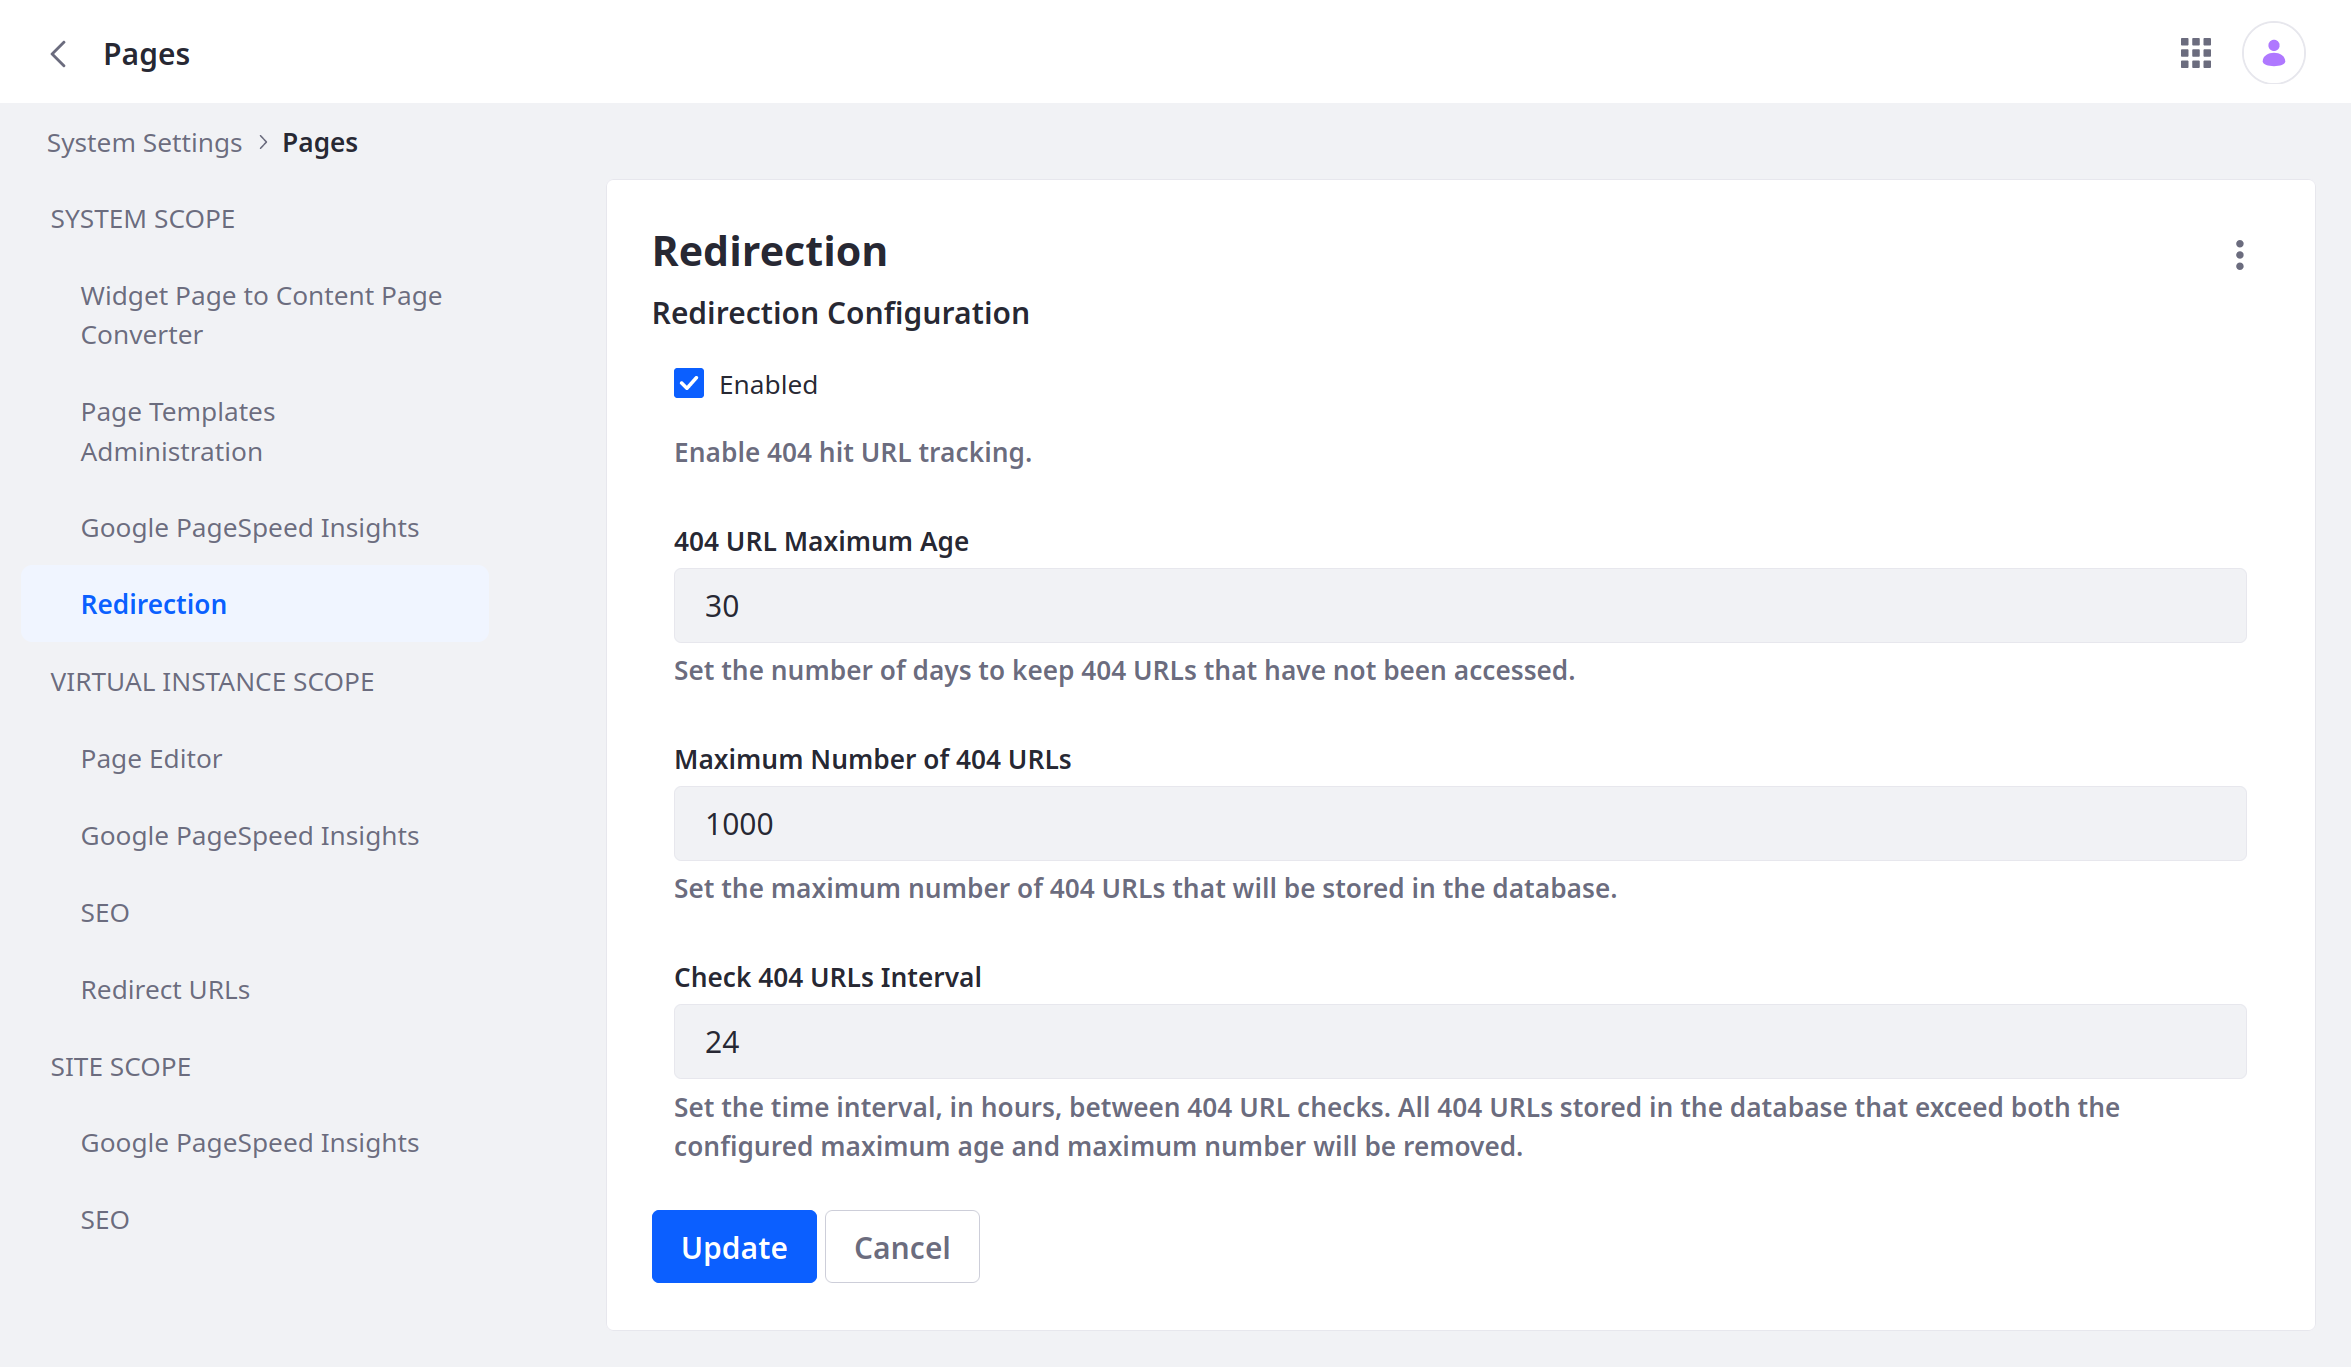Enable redirection configuration checkbox
Screen dimensions: 2351x1367
[690, 382]
